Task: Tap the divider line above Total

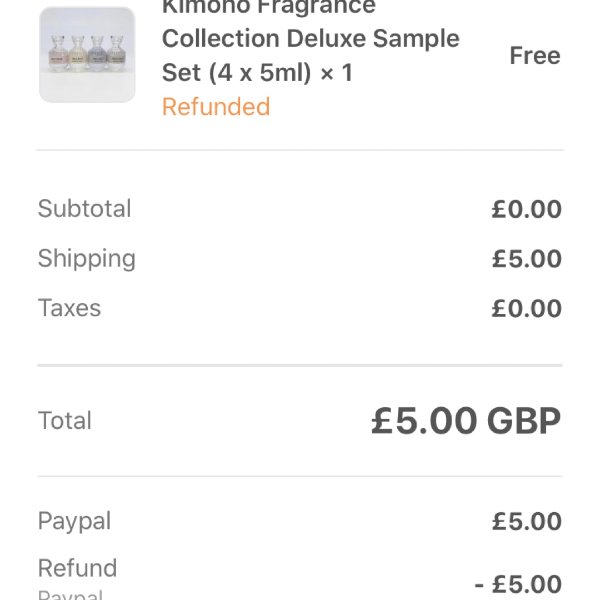Action: point(300,365)
